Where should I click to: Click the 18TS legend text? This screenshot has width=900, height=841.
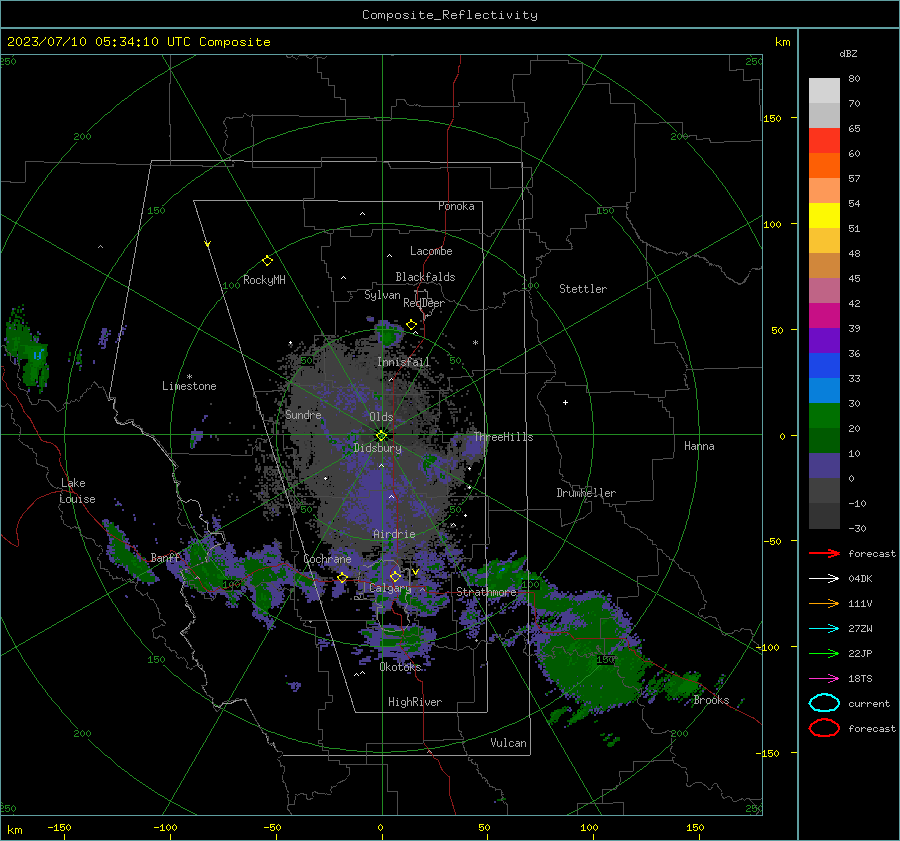click(860, 678)
